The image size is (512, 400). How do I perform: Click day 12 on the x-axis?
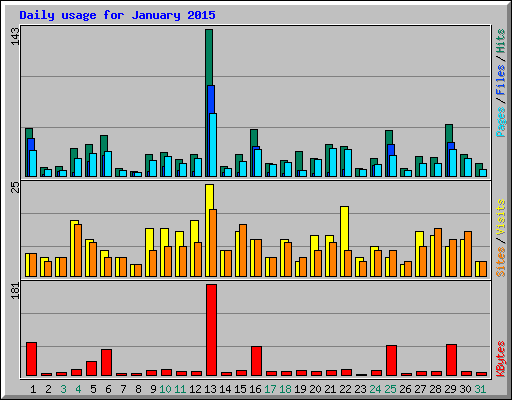[x=195, y=389]
